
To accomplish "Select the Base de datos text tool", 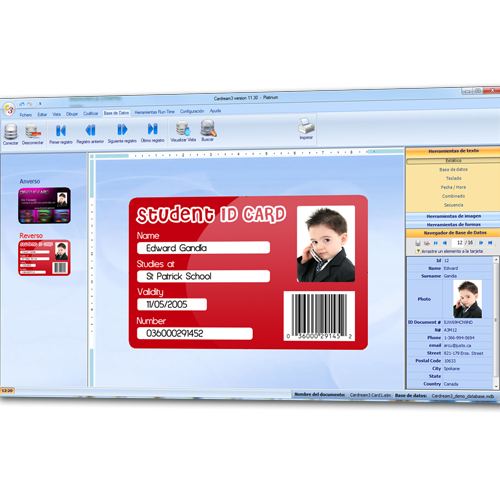I will pos(453,169).
